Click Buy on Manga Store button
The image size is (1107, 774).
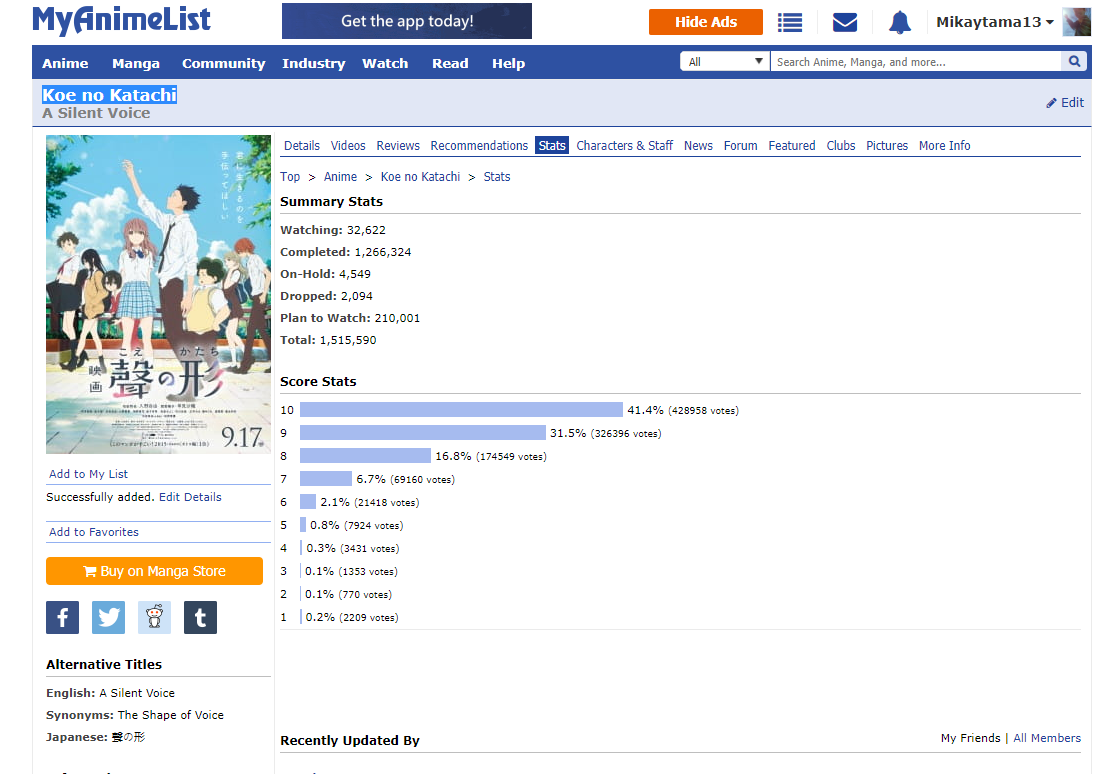[154, 571]
